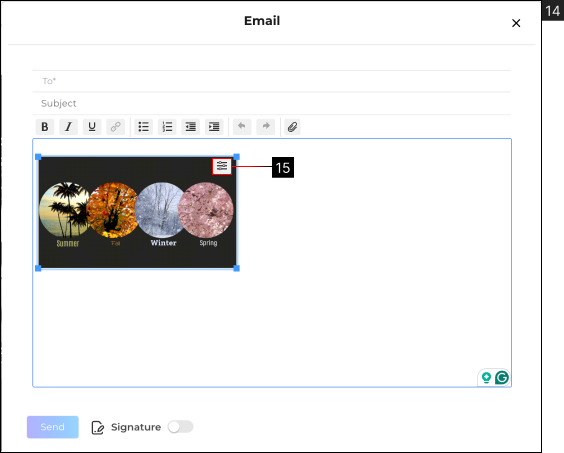Enable the Signature toggle switch

point(181,427)
